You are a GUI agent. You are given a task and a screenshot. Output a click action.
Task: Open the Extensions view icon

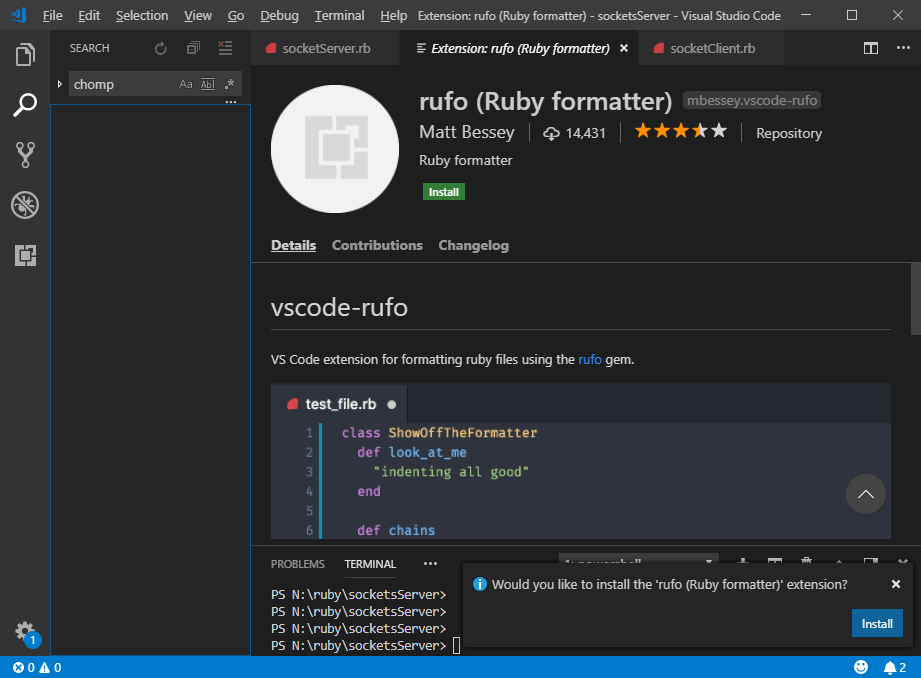(25, 256)
